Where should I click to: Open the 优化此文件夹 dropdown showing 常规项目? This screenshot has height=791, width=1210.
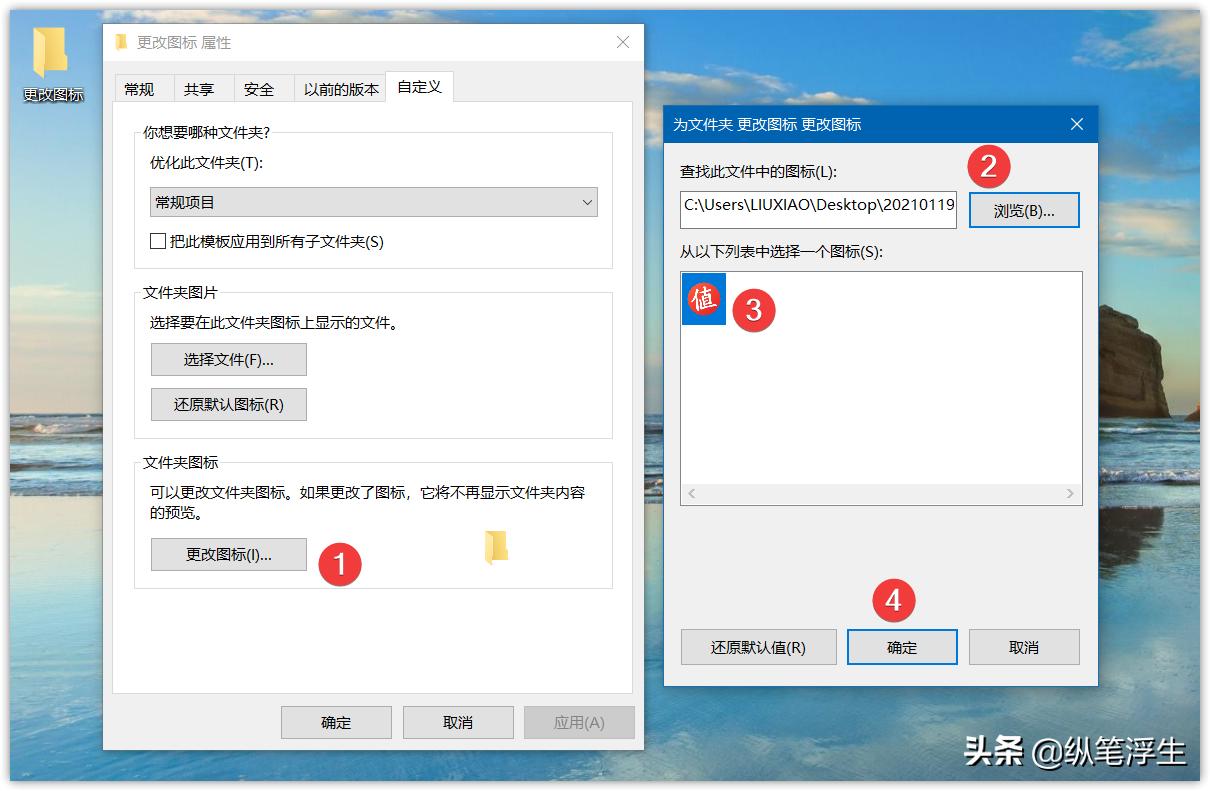pyautogui.click(x=372, y=202)
